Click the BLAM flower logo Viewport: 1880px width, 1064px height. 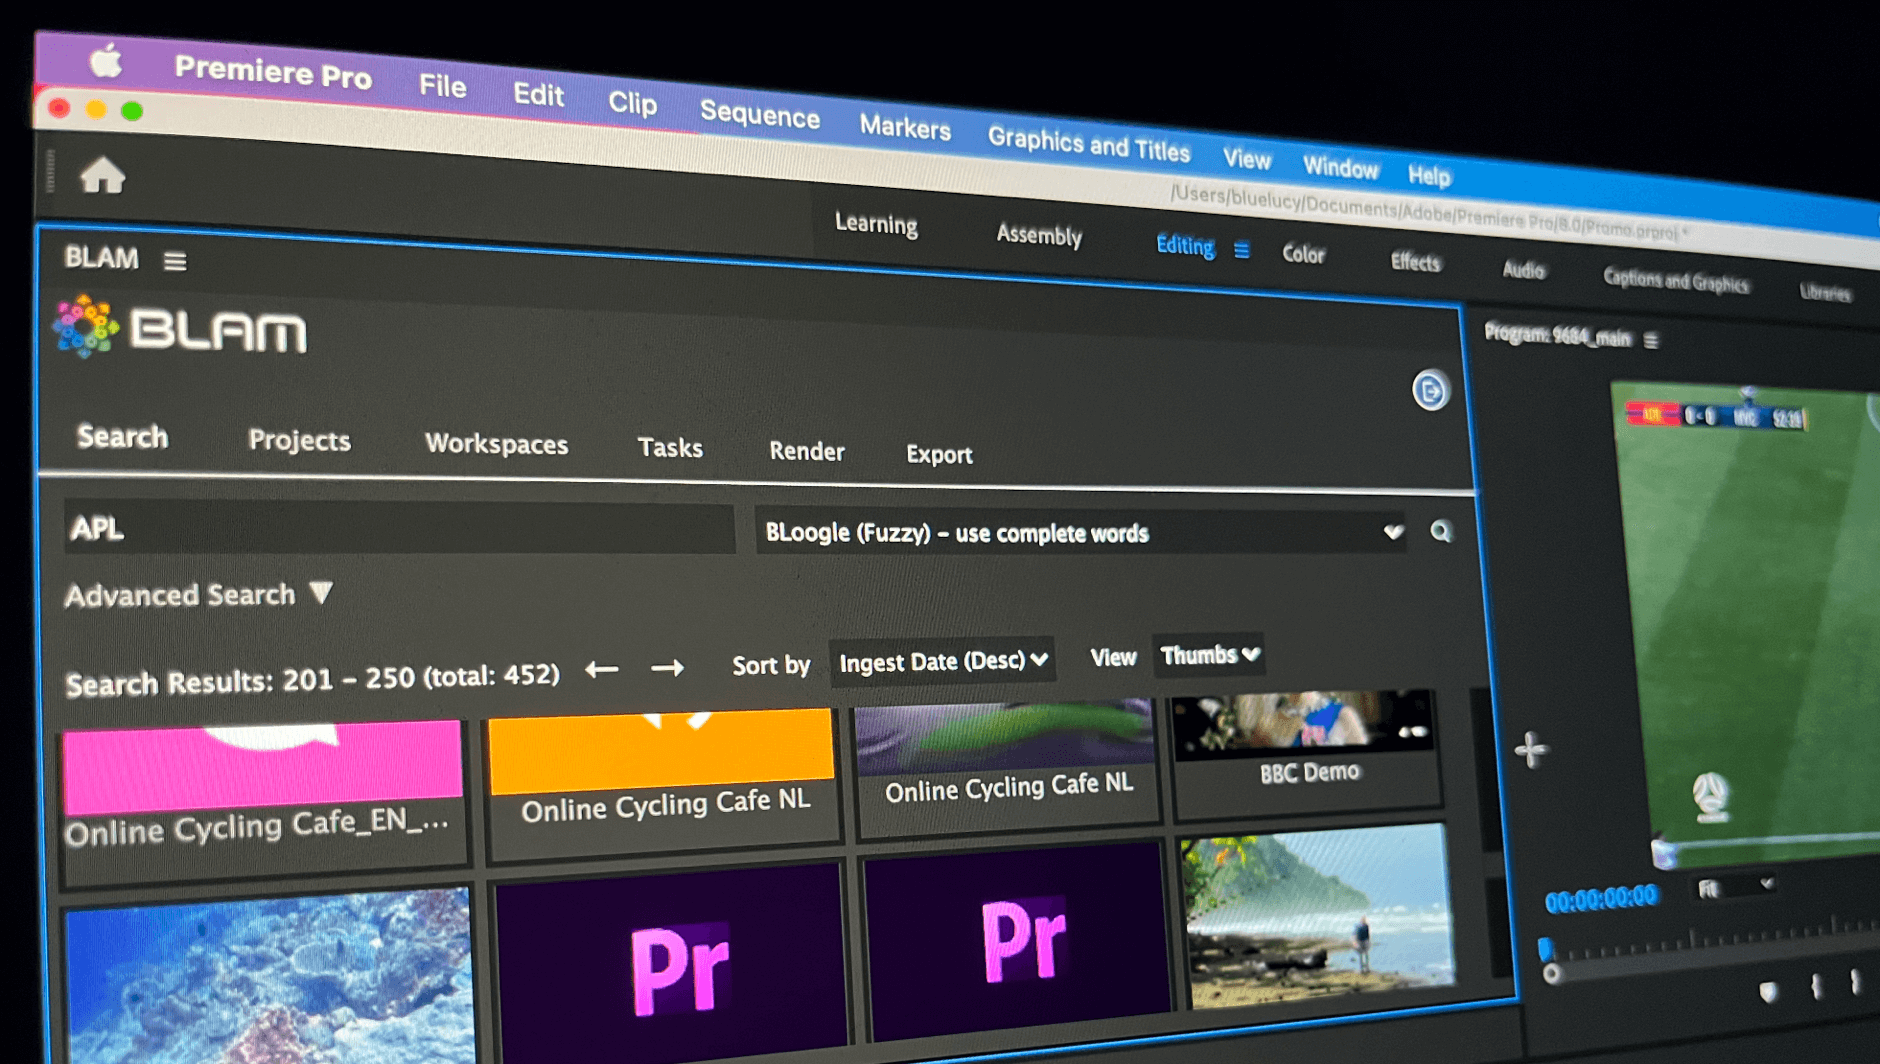85,326
